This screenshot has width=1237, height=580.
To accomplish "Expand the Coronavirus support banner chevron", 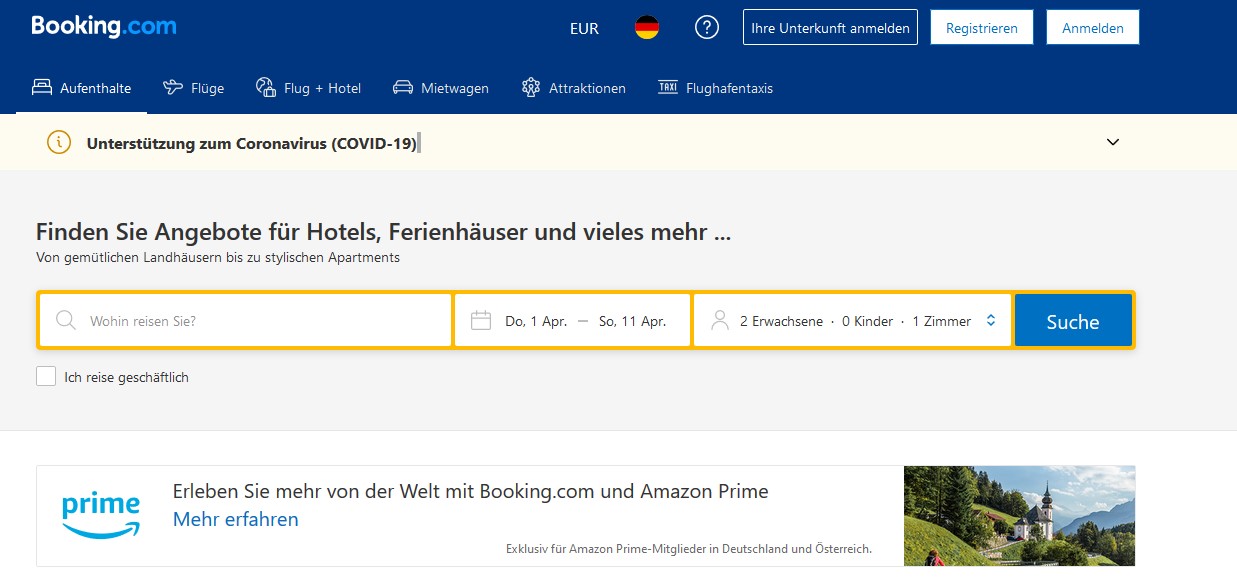I will 1113,142.
